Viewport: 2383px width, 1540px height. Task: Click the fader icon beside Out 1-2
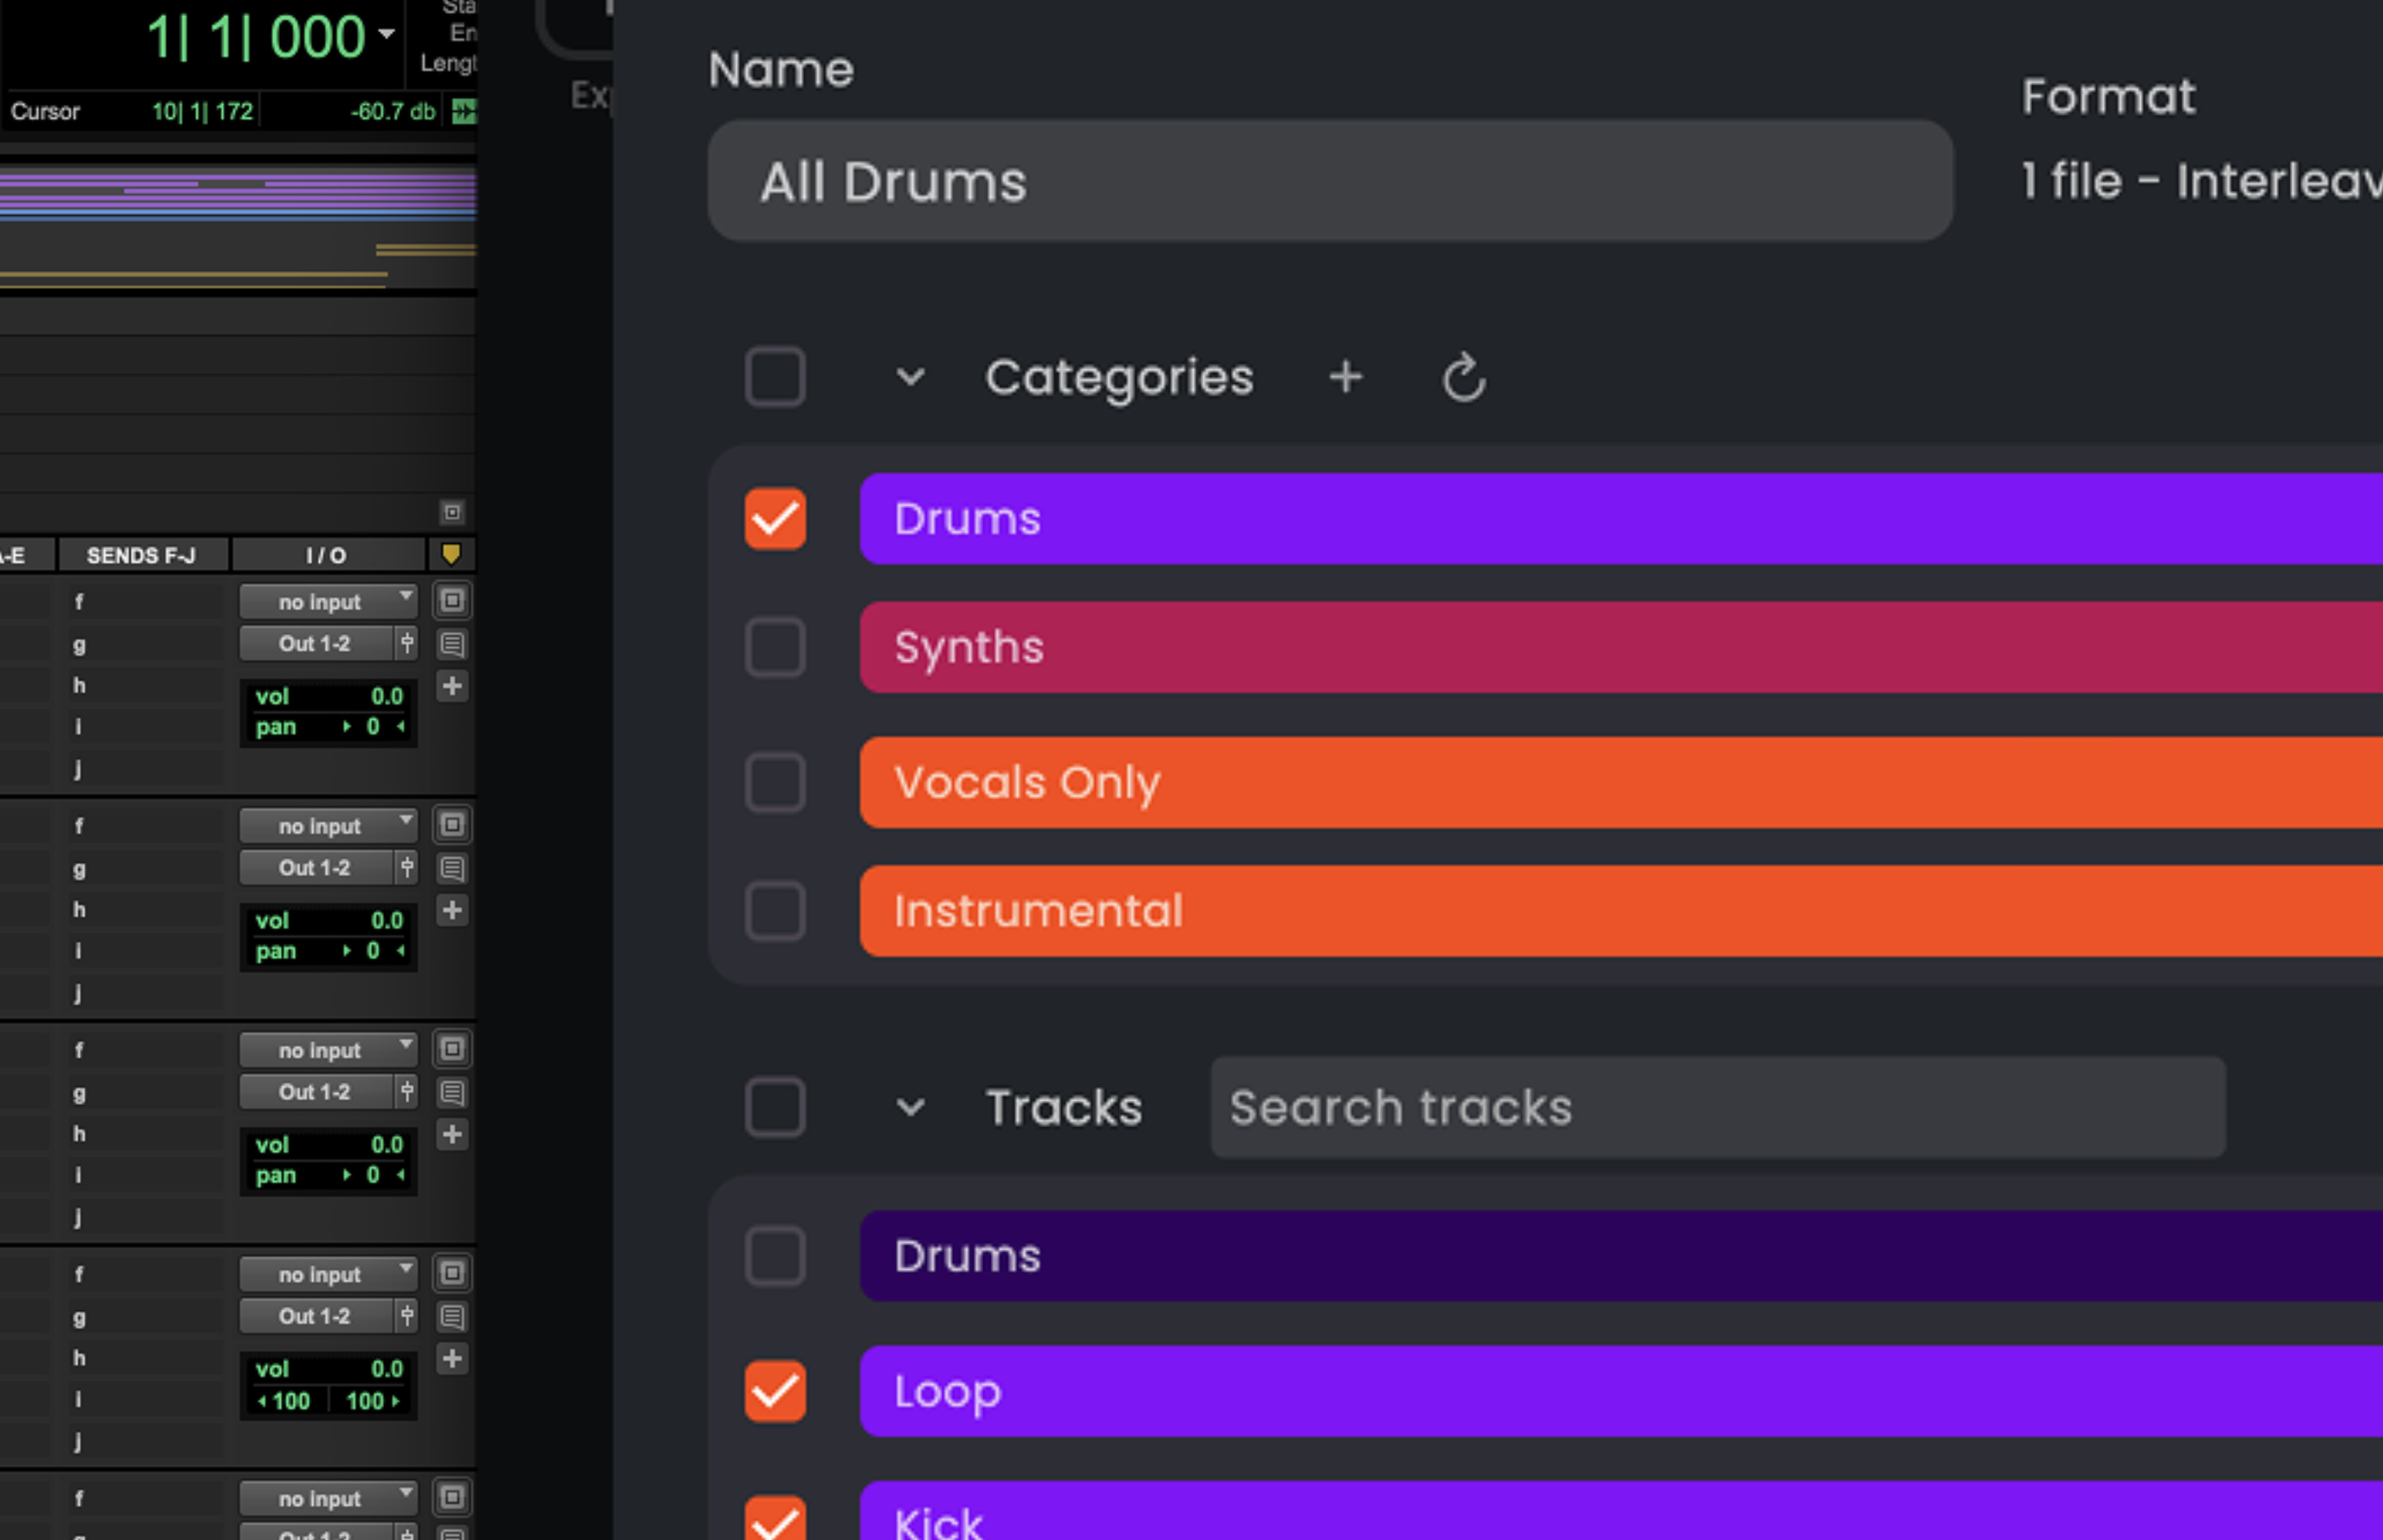[x=408, y=643]
